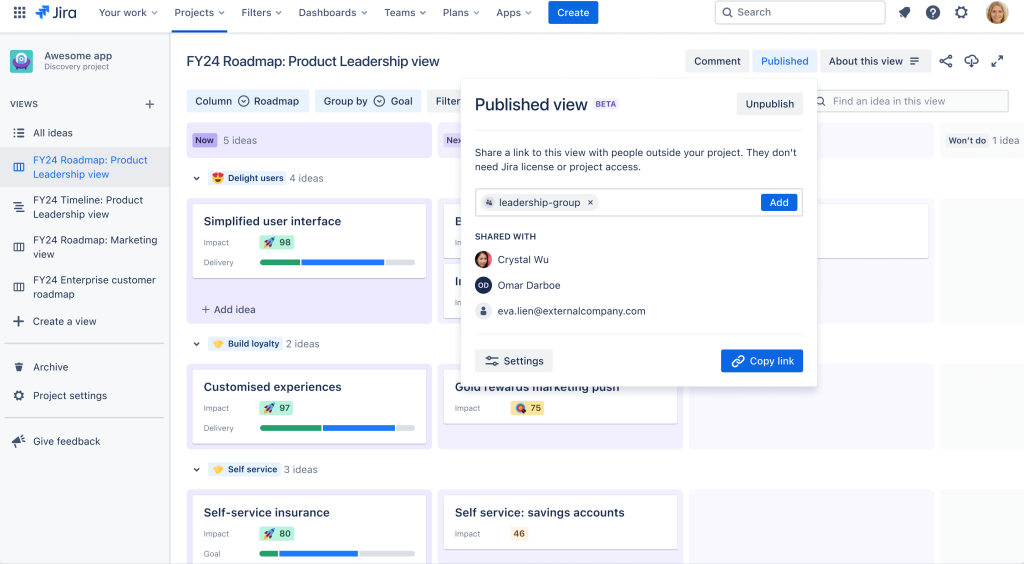Image resolution: width=1024 pixels, height=564 pixels.
Task: Open FY24 Roadmap: Product Leadership view
Action: [85, 167]
